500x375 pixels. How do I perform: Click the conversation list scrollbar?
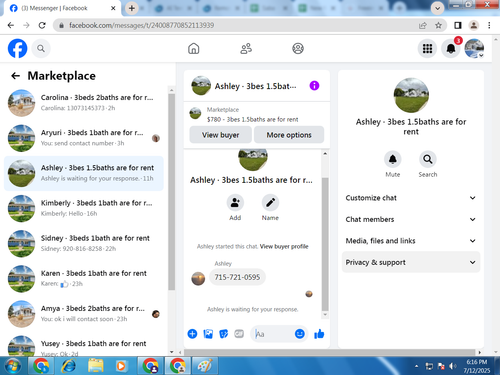tap(172, 192)
